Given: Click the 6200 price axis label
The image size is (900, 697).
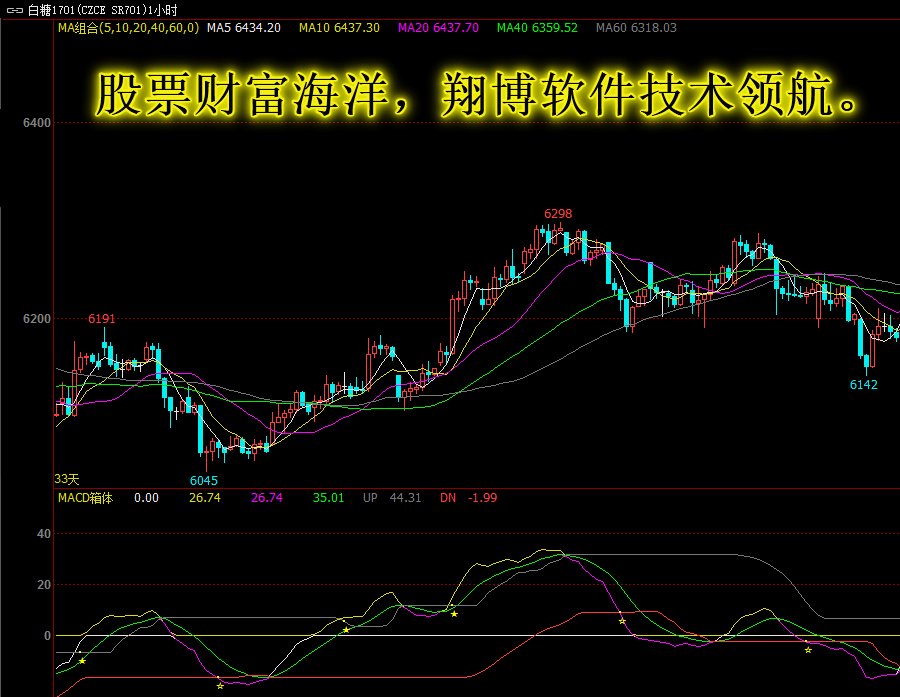Looking at the screenshot, I should (37, 319).
